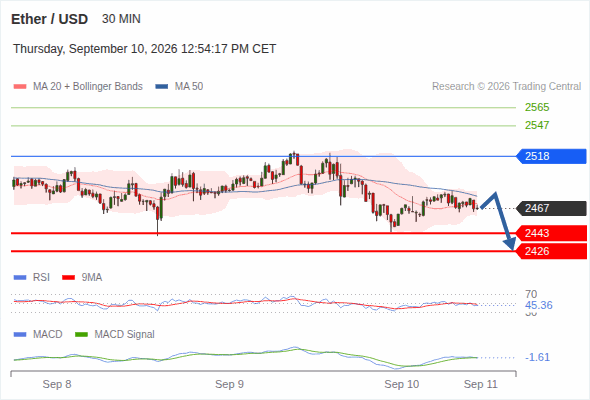
Task: Click the MA 50 legend label
Action: point(189,87)
